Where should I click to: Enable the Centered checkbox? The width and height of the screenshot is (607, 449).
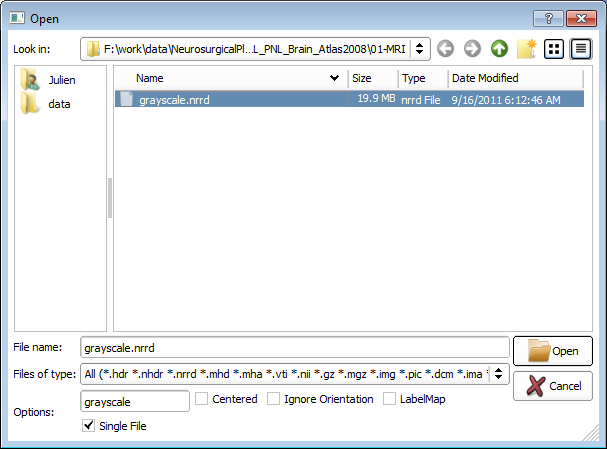[x=202, y=399]
